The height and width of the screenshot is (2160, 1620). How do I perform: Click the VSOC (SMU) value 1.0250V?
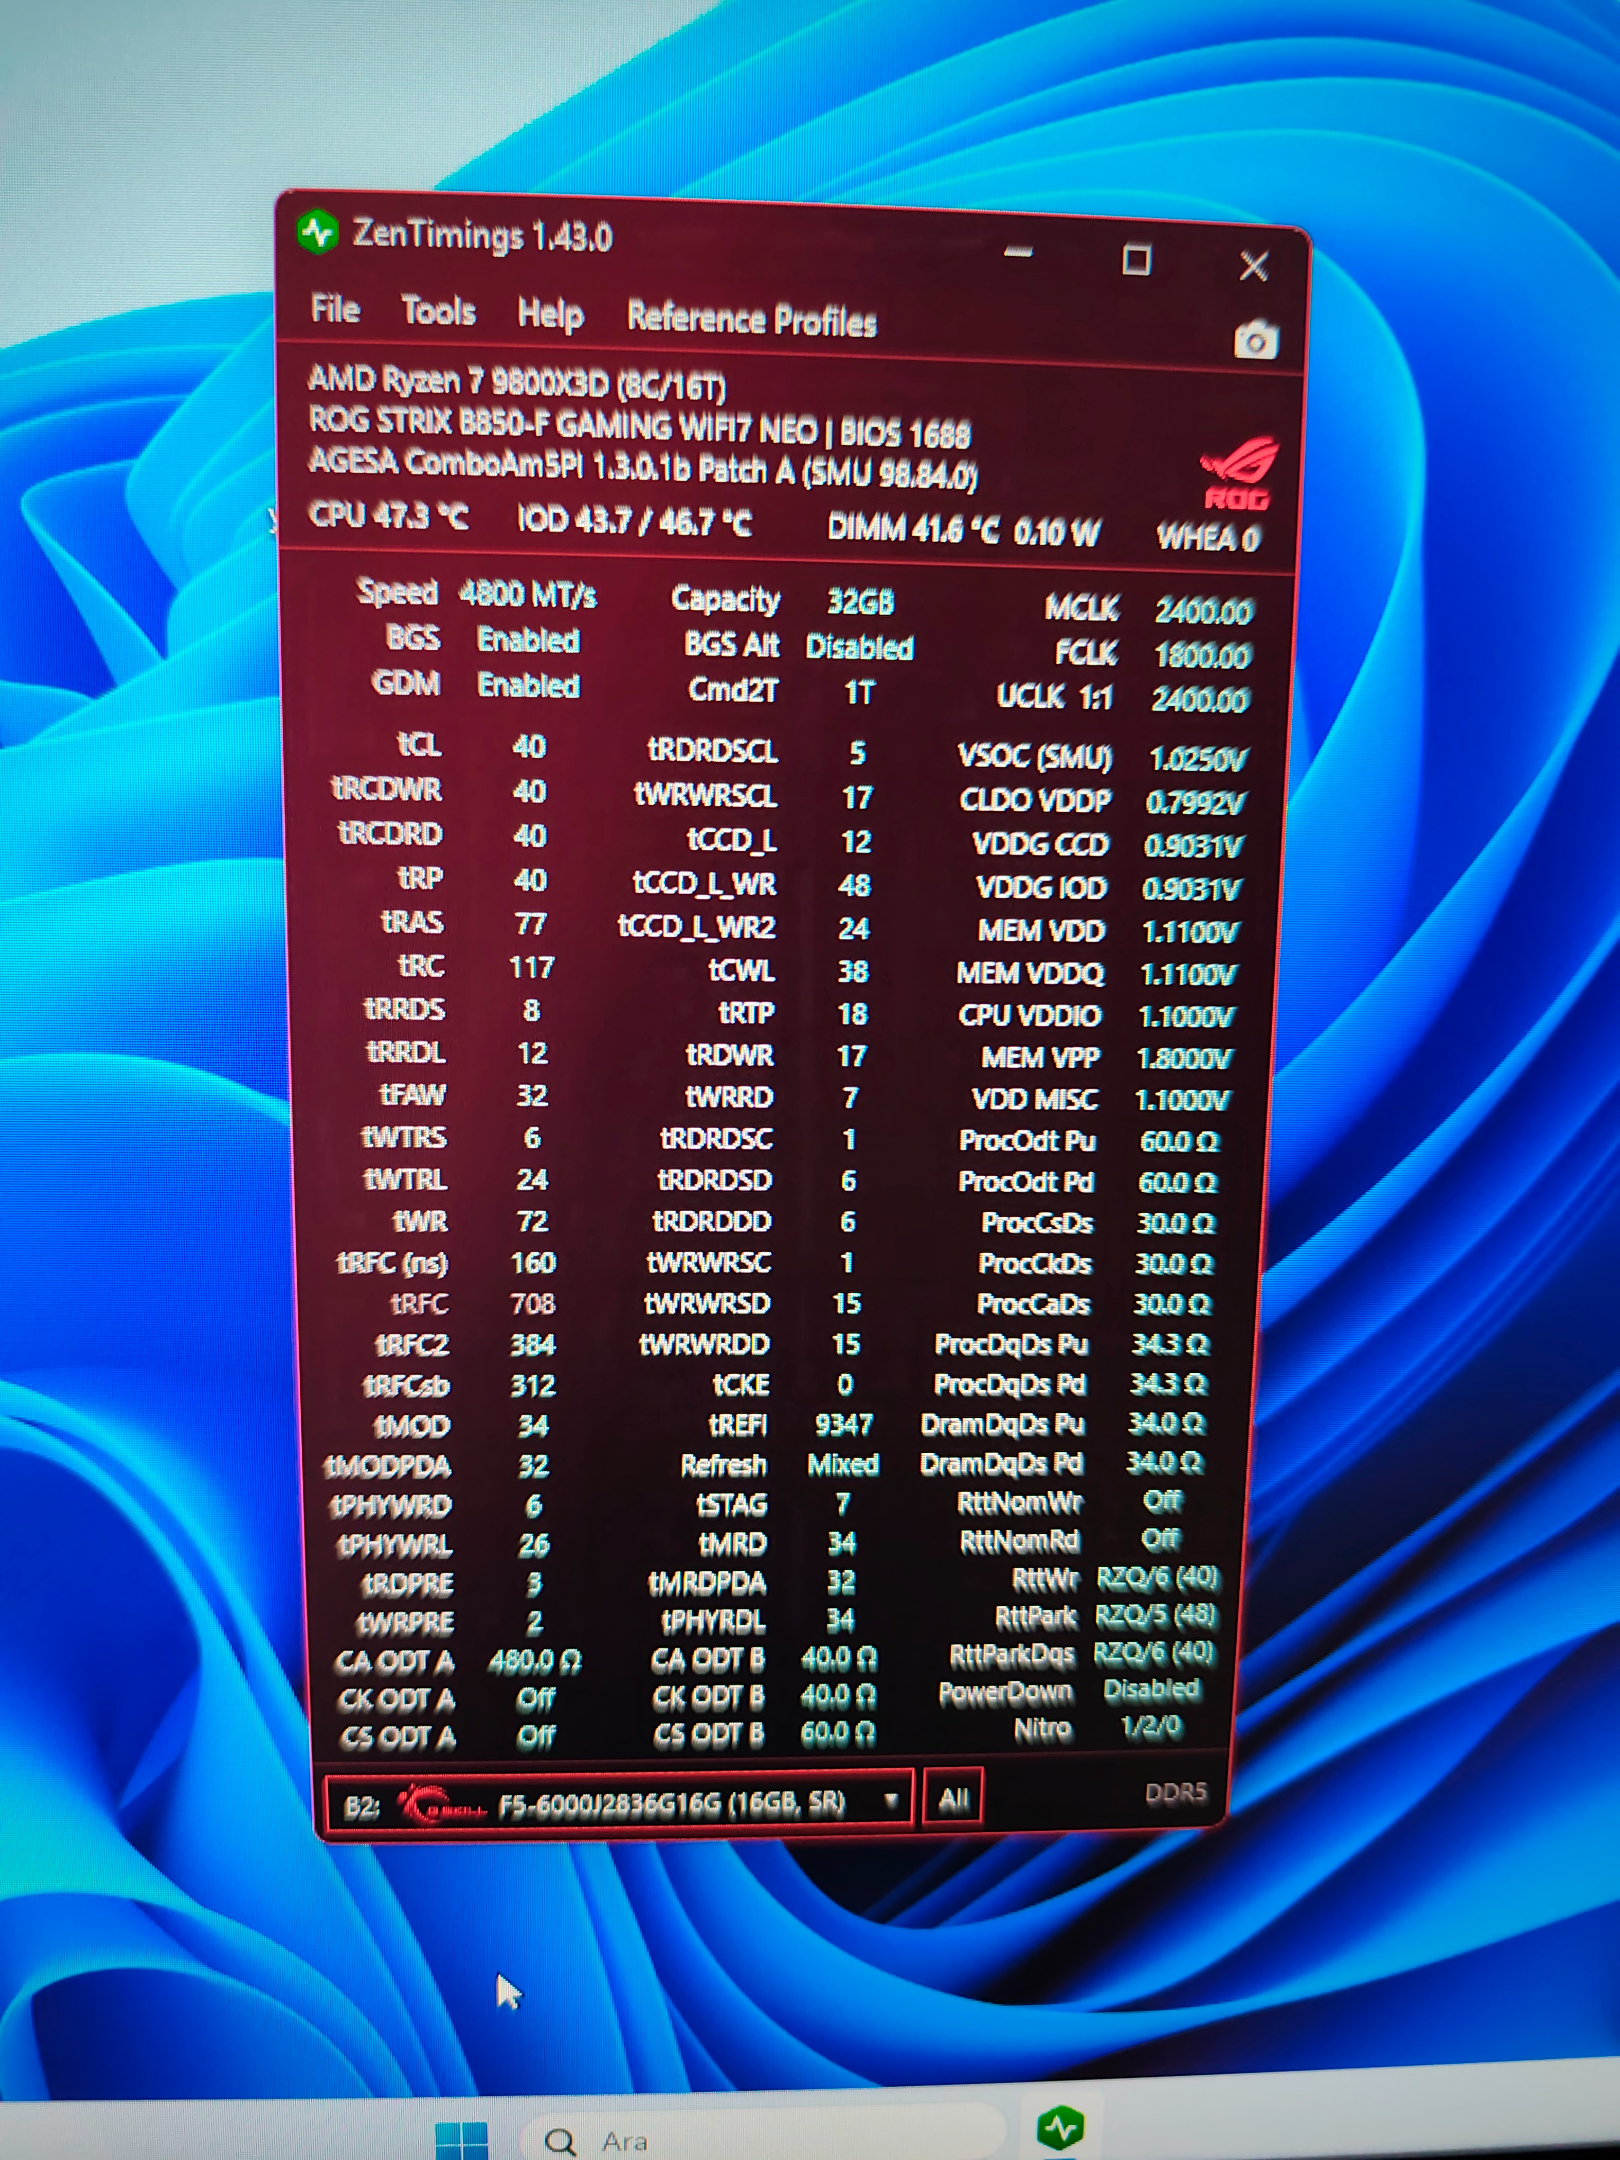1197,759
